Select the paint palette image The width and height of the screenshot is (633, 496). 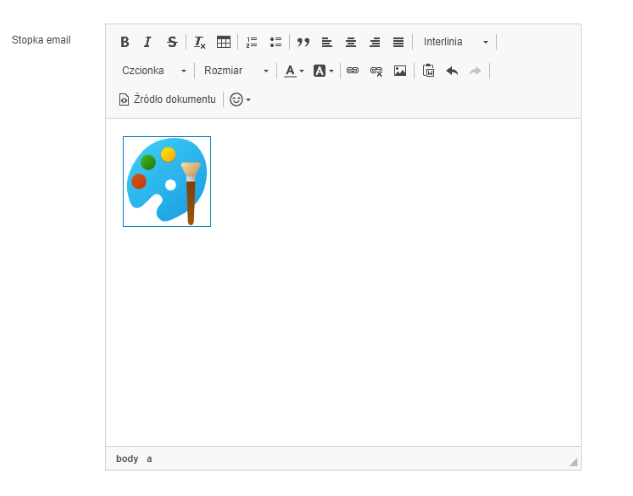[x=167, y=181]
